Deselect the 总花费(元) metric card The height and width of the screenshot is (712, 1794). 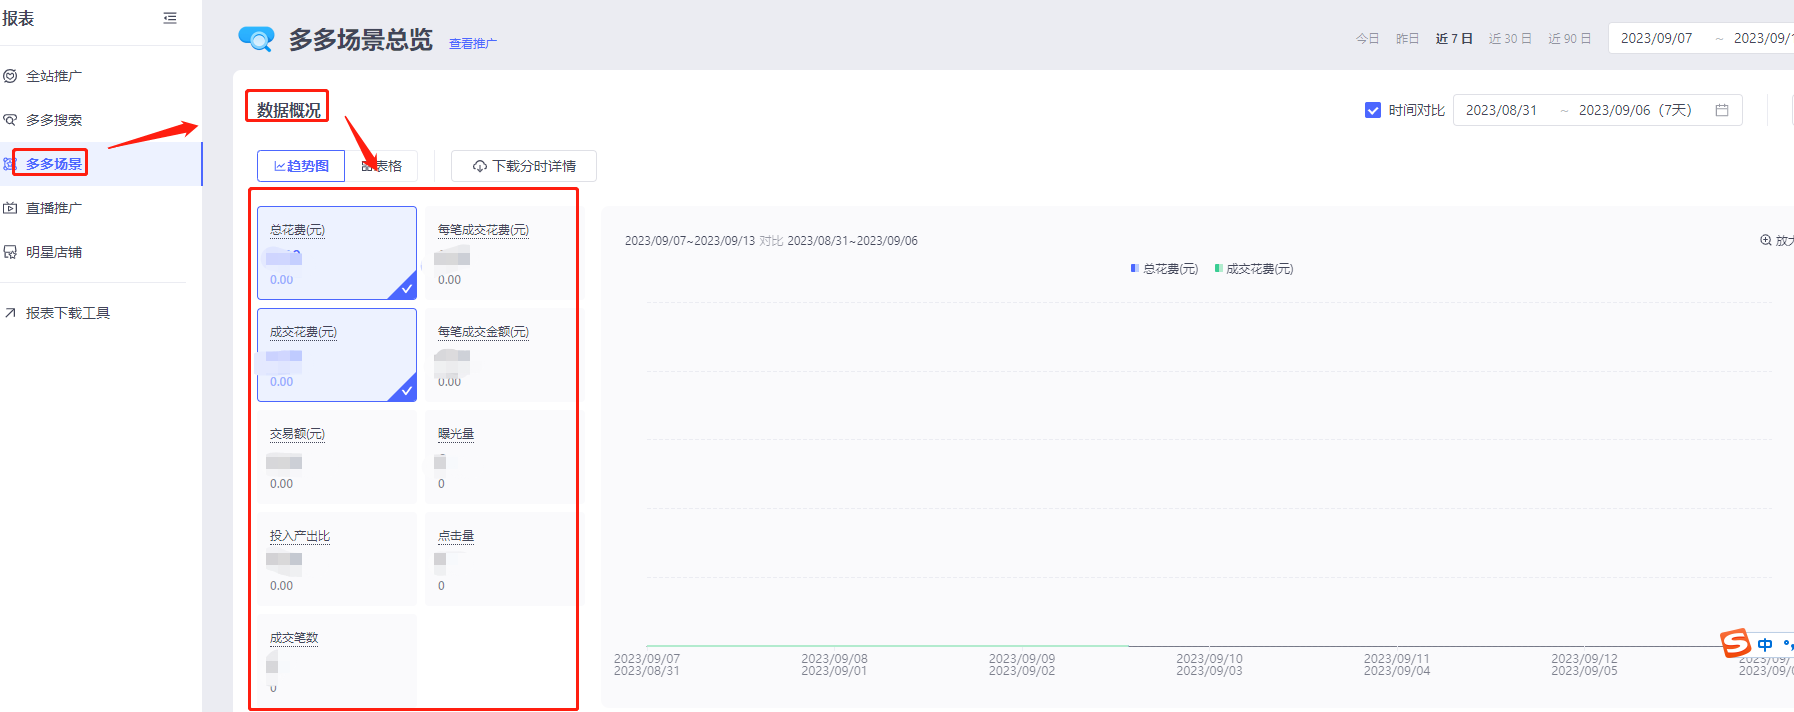[x=337, y=253]
